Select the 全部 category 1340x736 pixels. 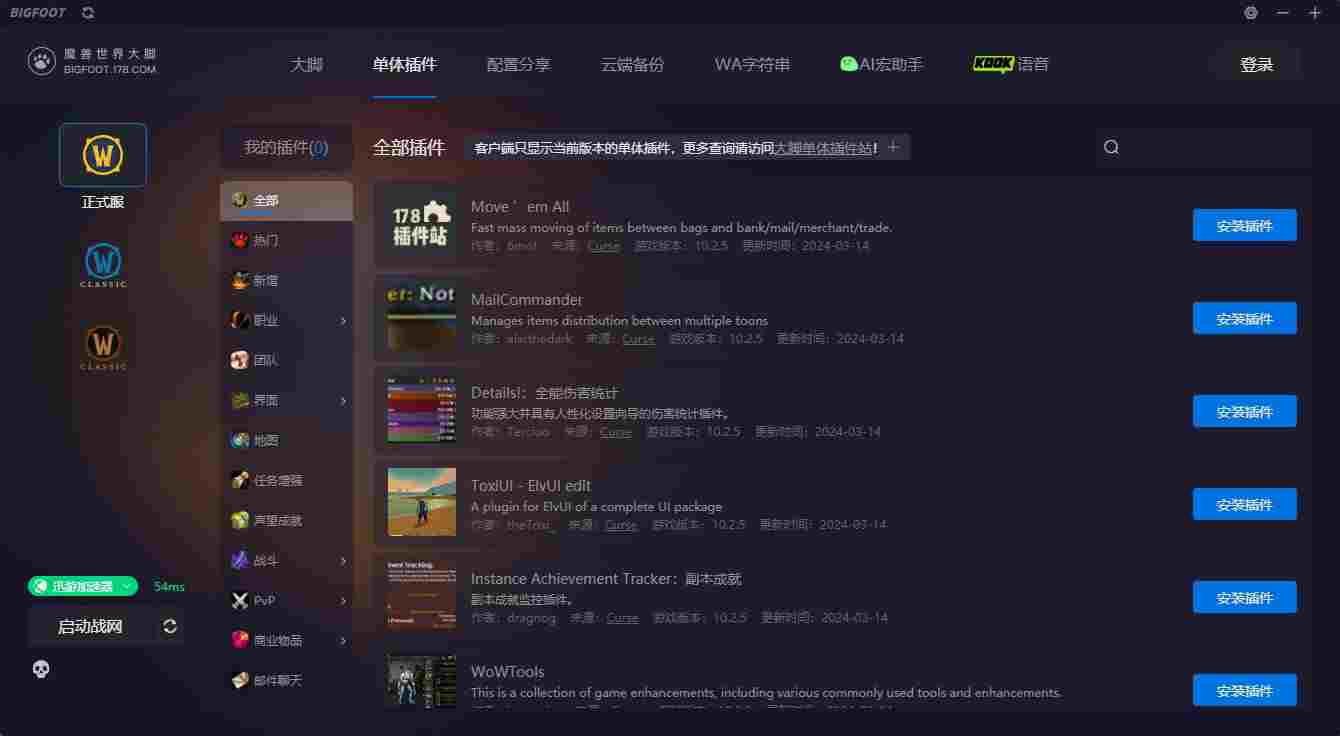[x=286, y=200]
